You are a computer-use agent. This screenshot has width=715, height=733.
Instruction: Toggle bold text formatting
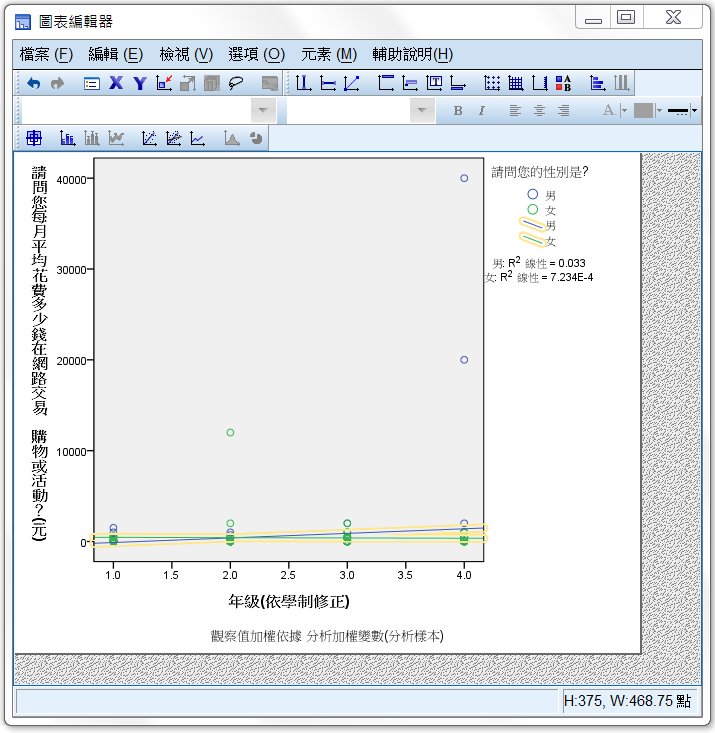(457, 111)
